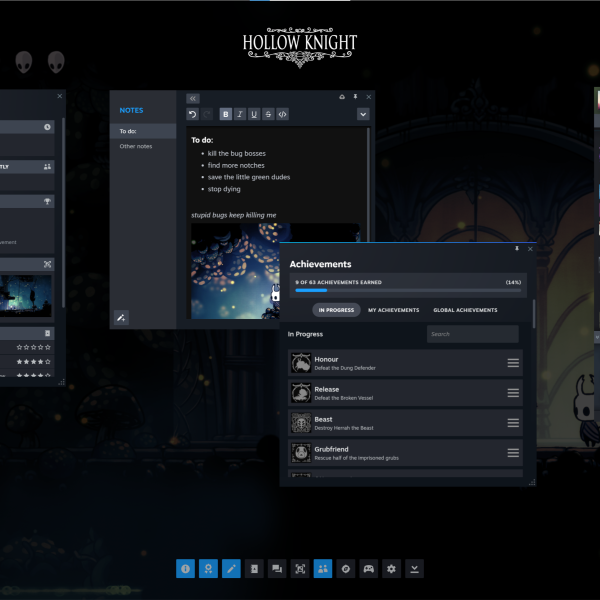Open Discussions chat icon in bottom toolbar

click(277, 569)
